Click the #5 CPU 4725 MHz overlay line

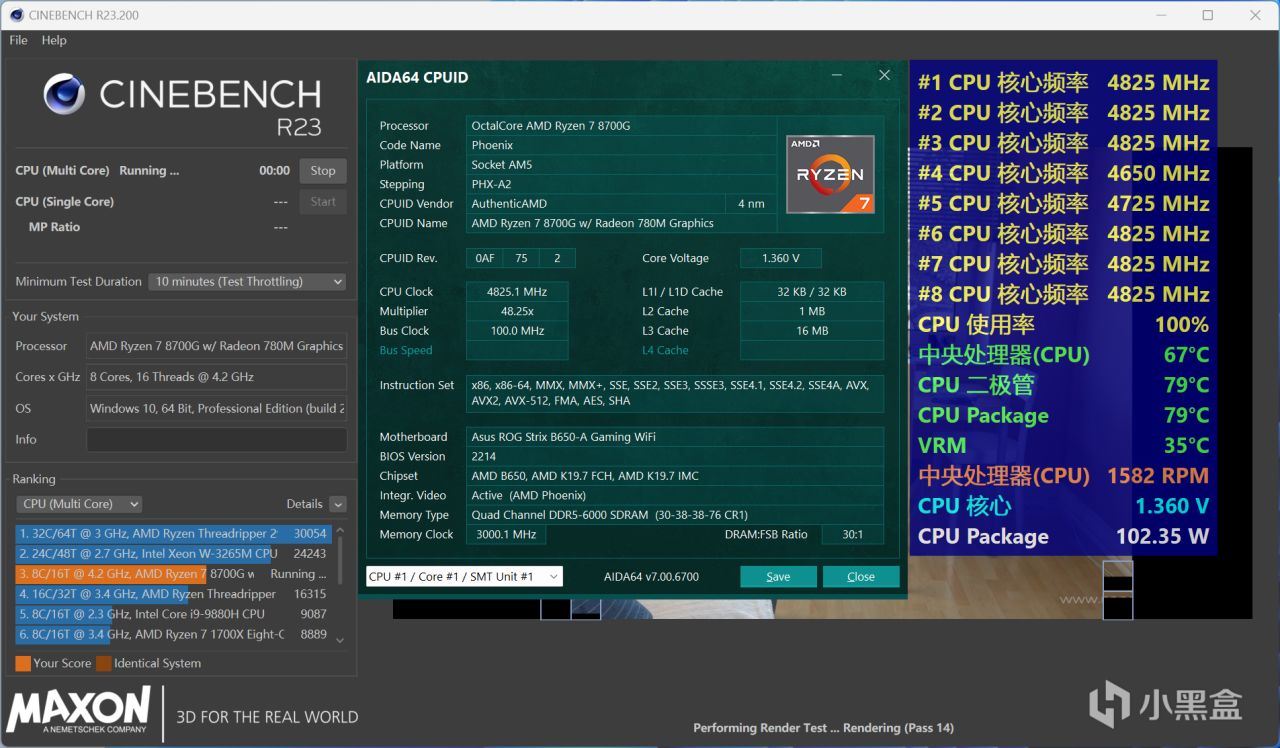tap(1063, 203)
